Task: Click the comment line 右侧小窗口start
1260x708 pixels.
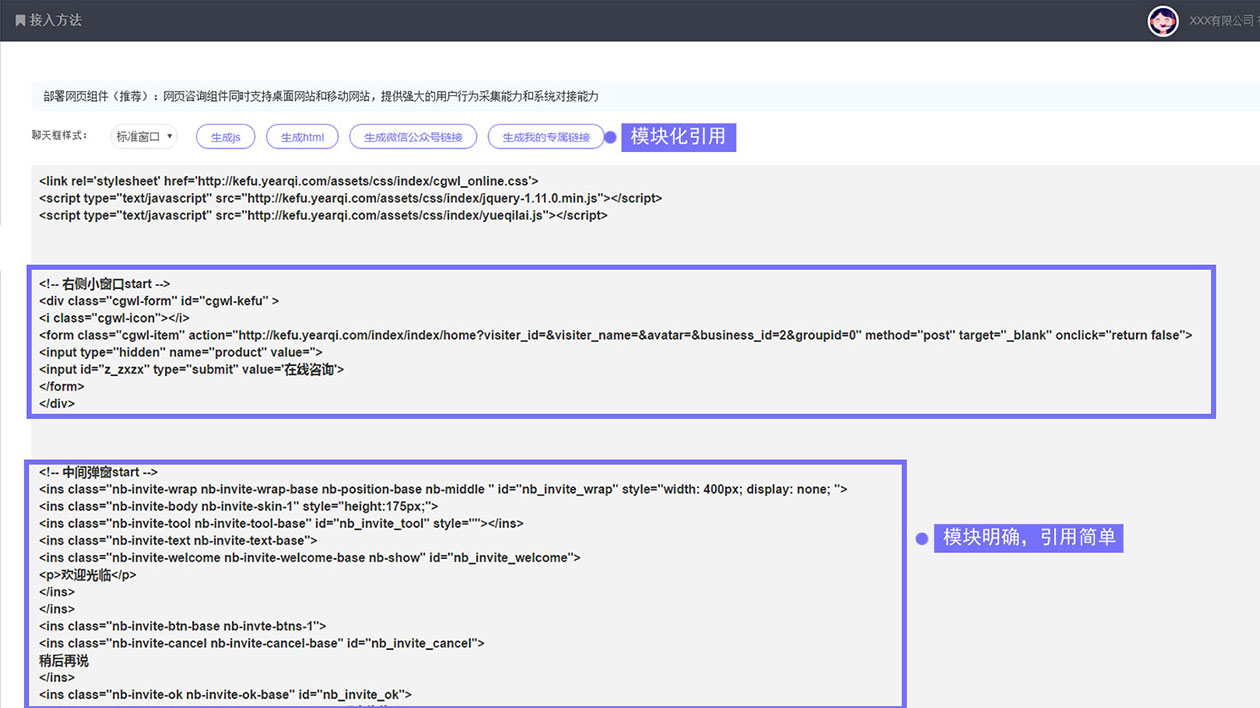Action: coord(104,284)
